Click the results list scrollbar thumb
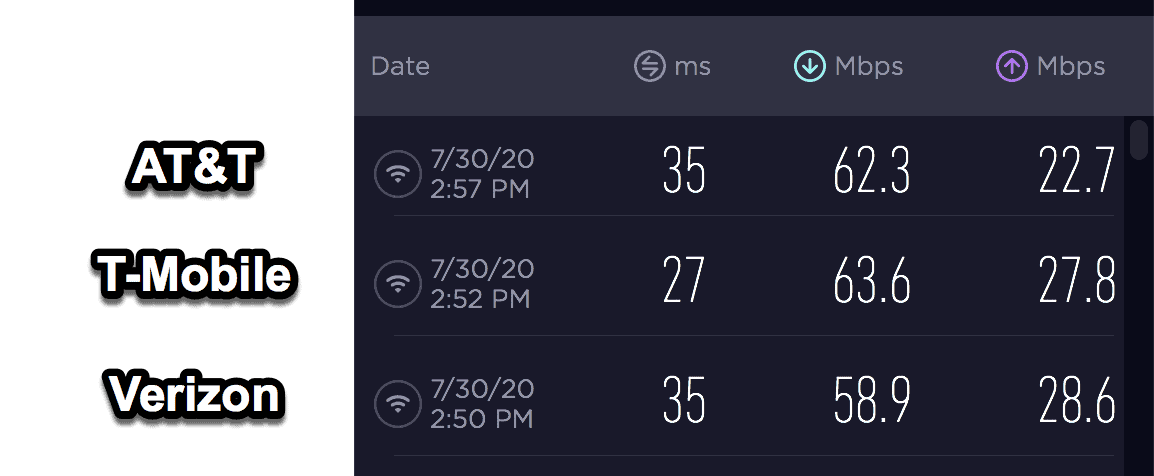Screen dimensions: 1154x476 coord(1139,139)
